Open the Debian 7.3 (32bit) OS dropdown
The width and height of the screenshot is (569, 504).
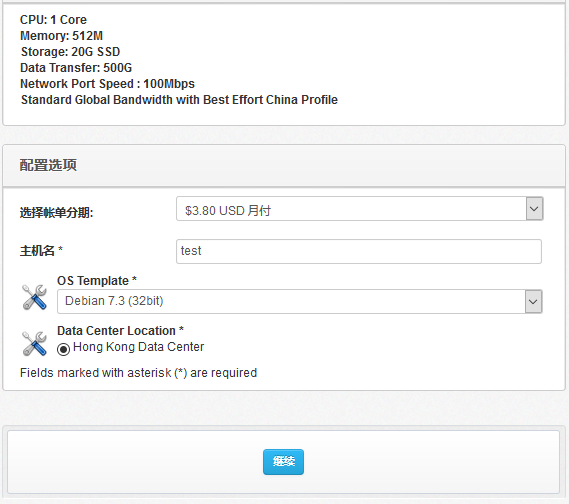coord(300,301)
